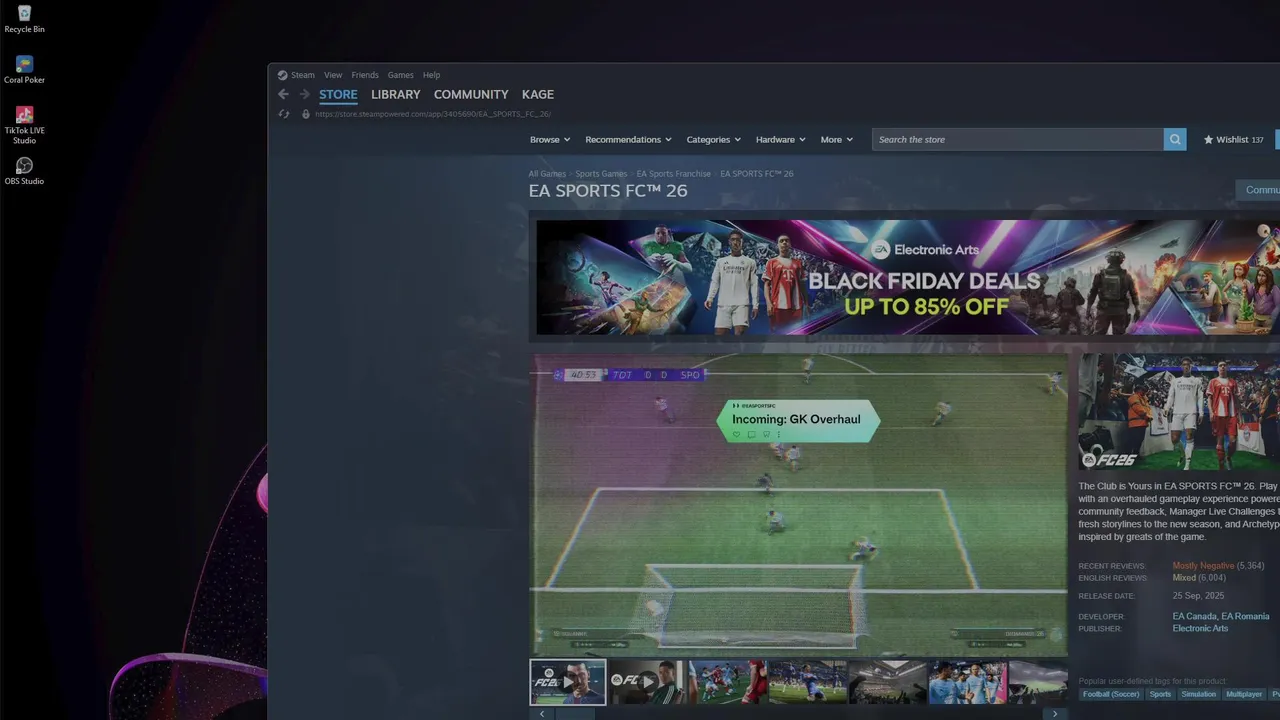Open the Steam menu
Viewport: 1280px width, 720px height.
coord(296,75)
